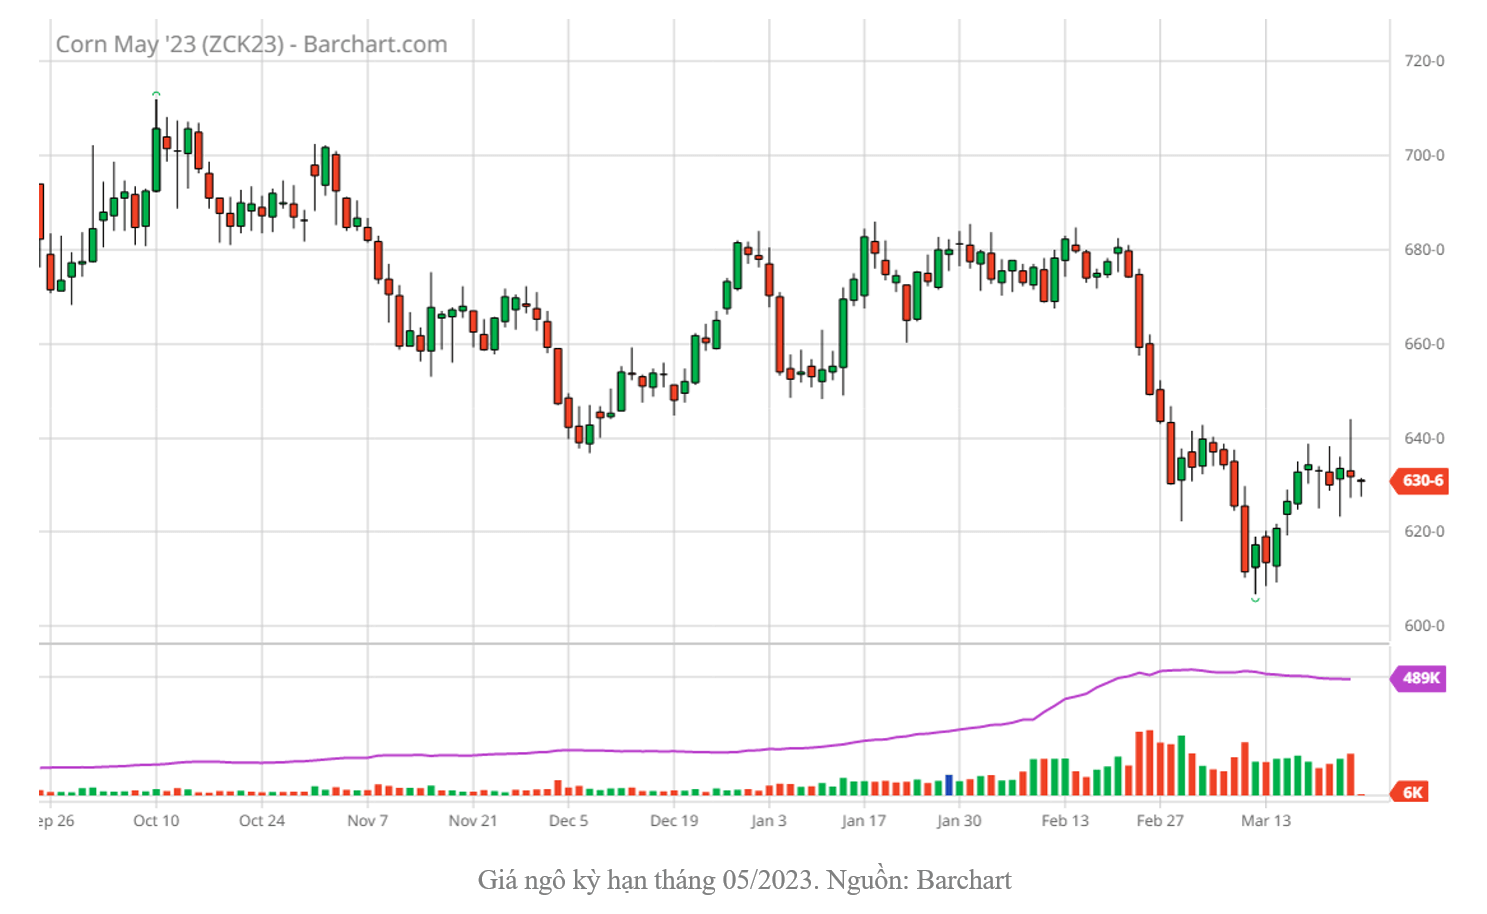Click the Dec 5 date label
The height and width of the screenshot is (914, 1487).
(x=569, y=821)
